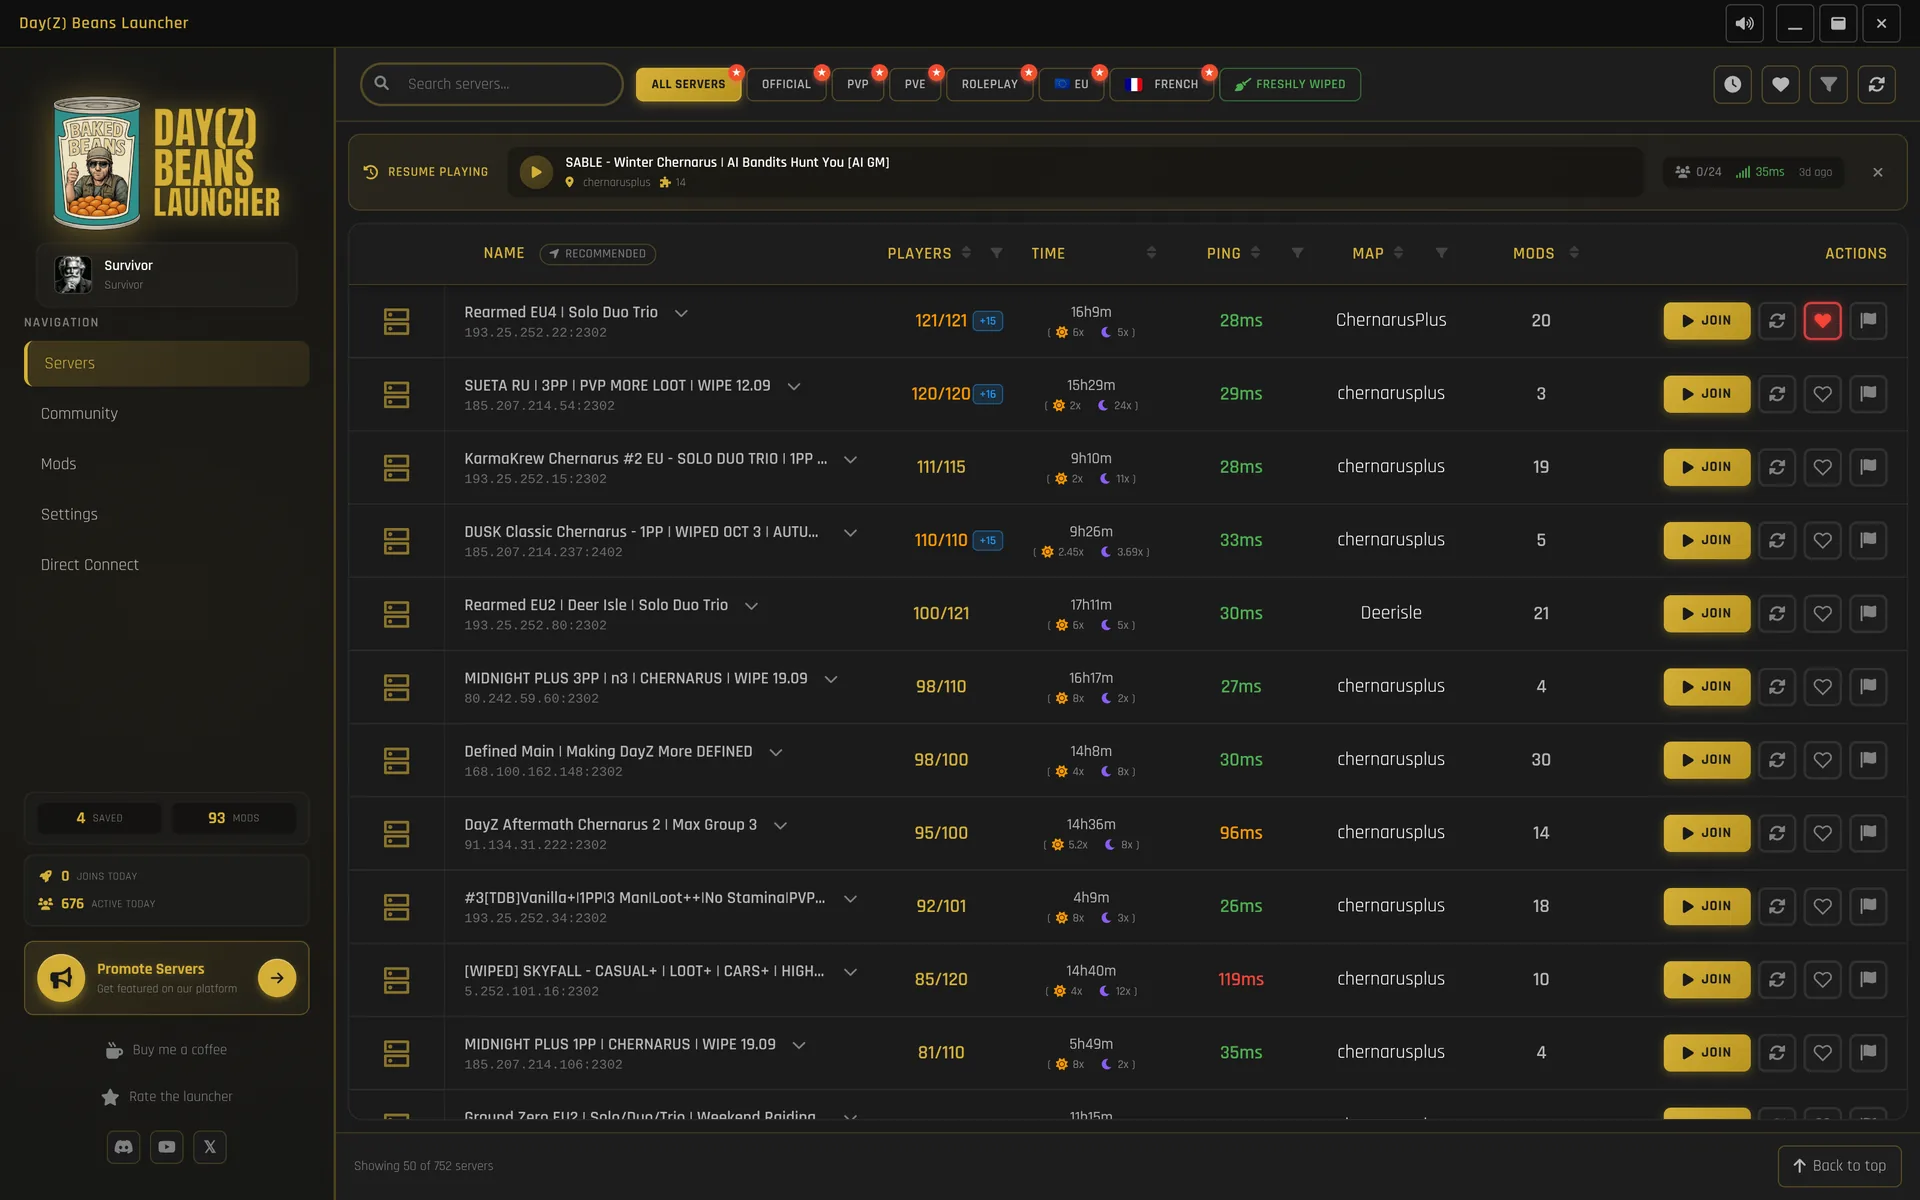1920x1200 pixels.
Task: Favorite MIDNIGHT PLUS 3PP heart
Action: point(1823,687)
